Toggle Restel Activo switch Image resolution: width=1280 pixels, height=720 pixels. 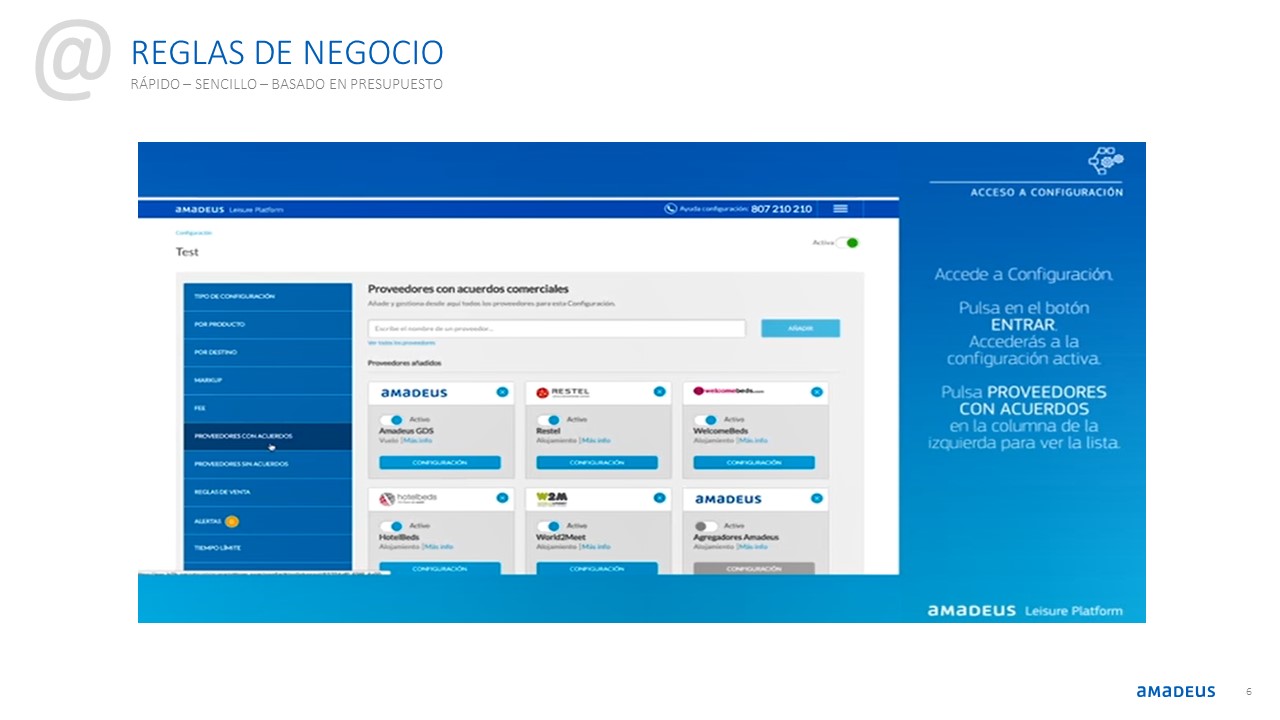coord(548,420)
